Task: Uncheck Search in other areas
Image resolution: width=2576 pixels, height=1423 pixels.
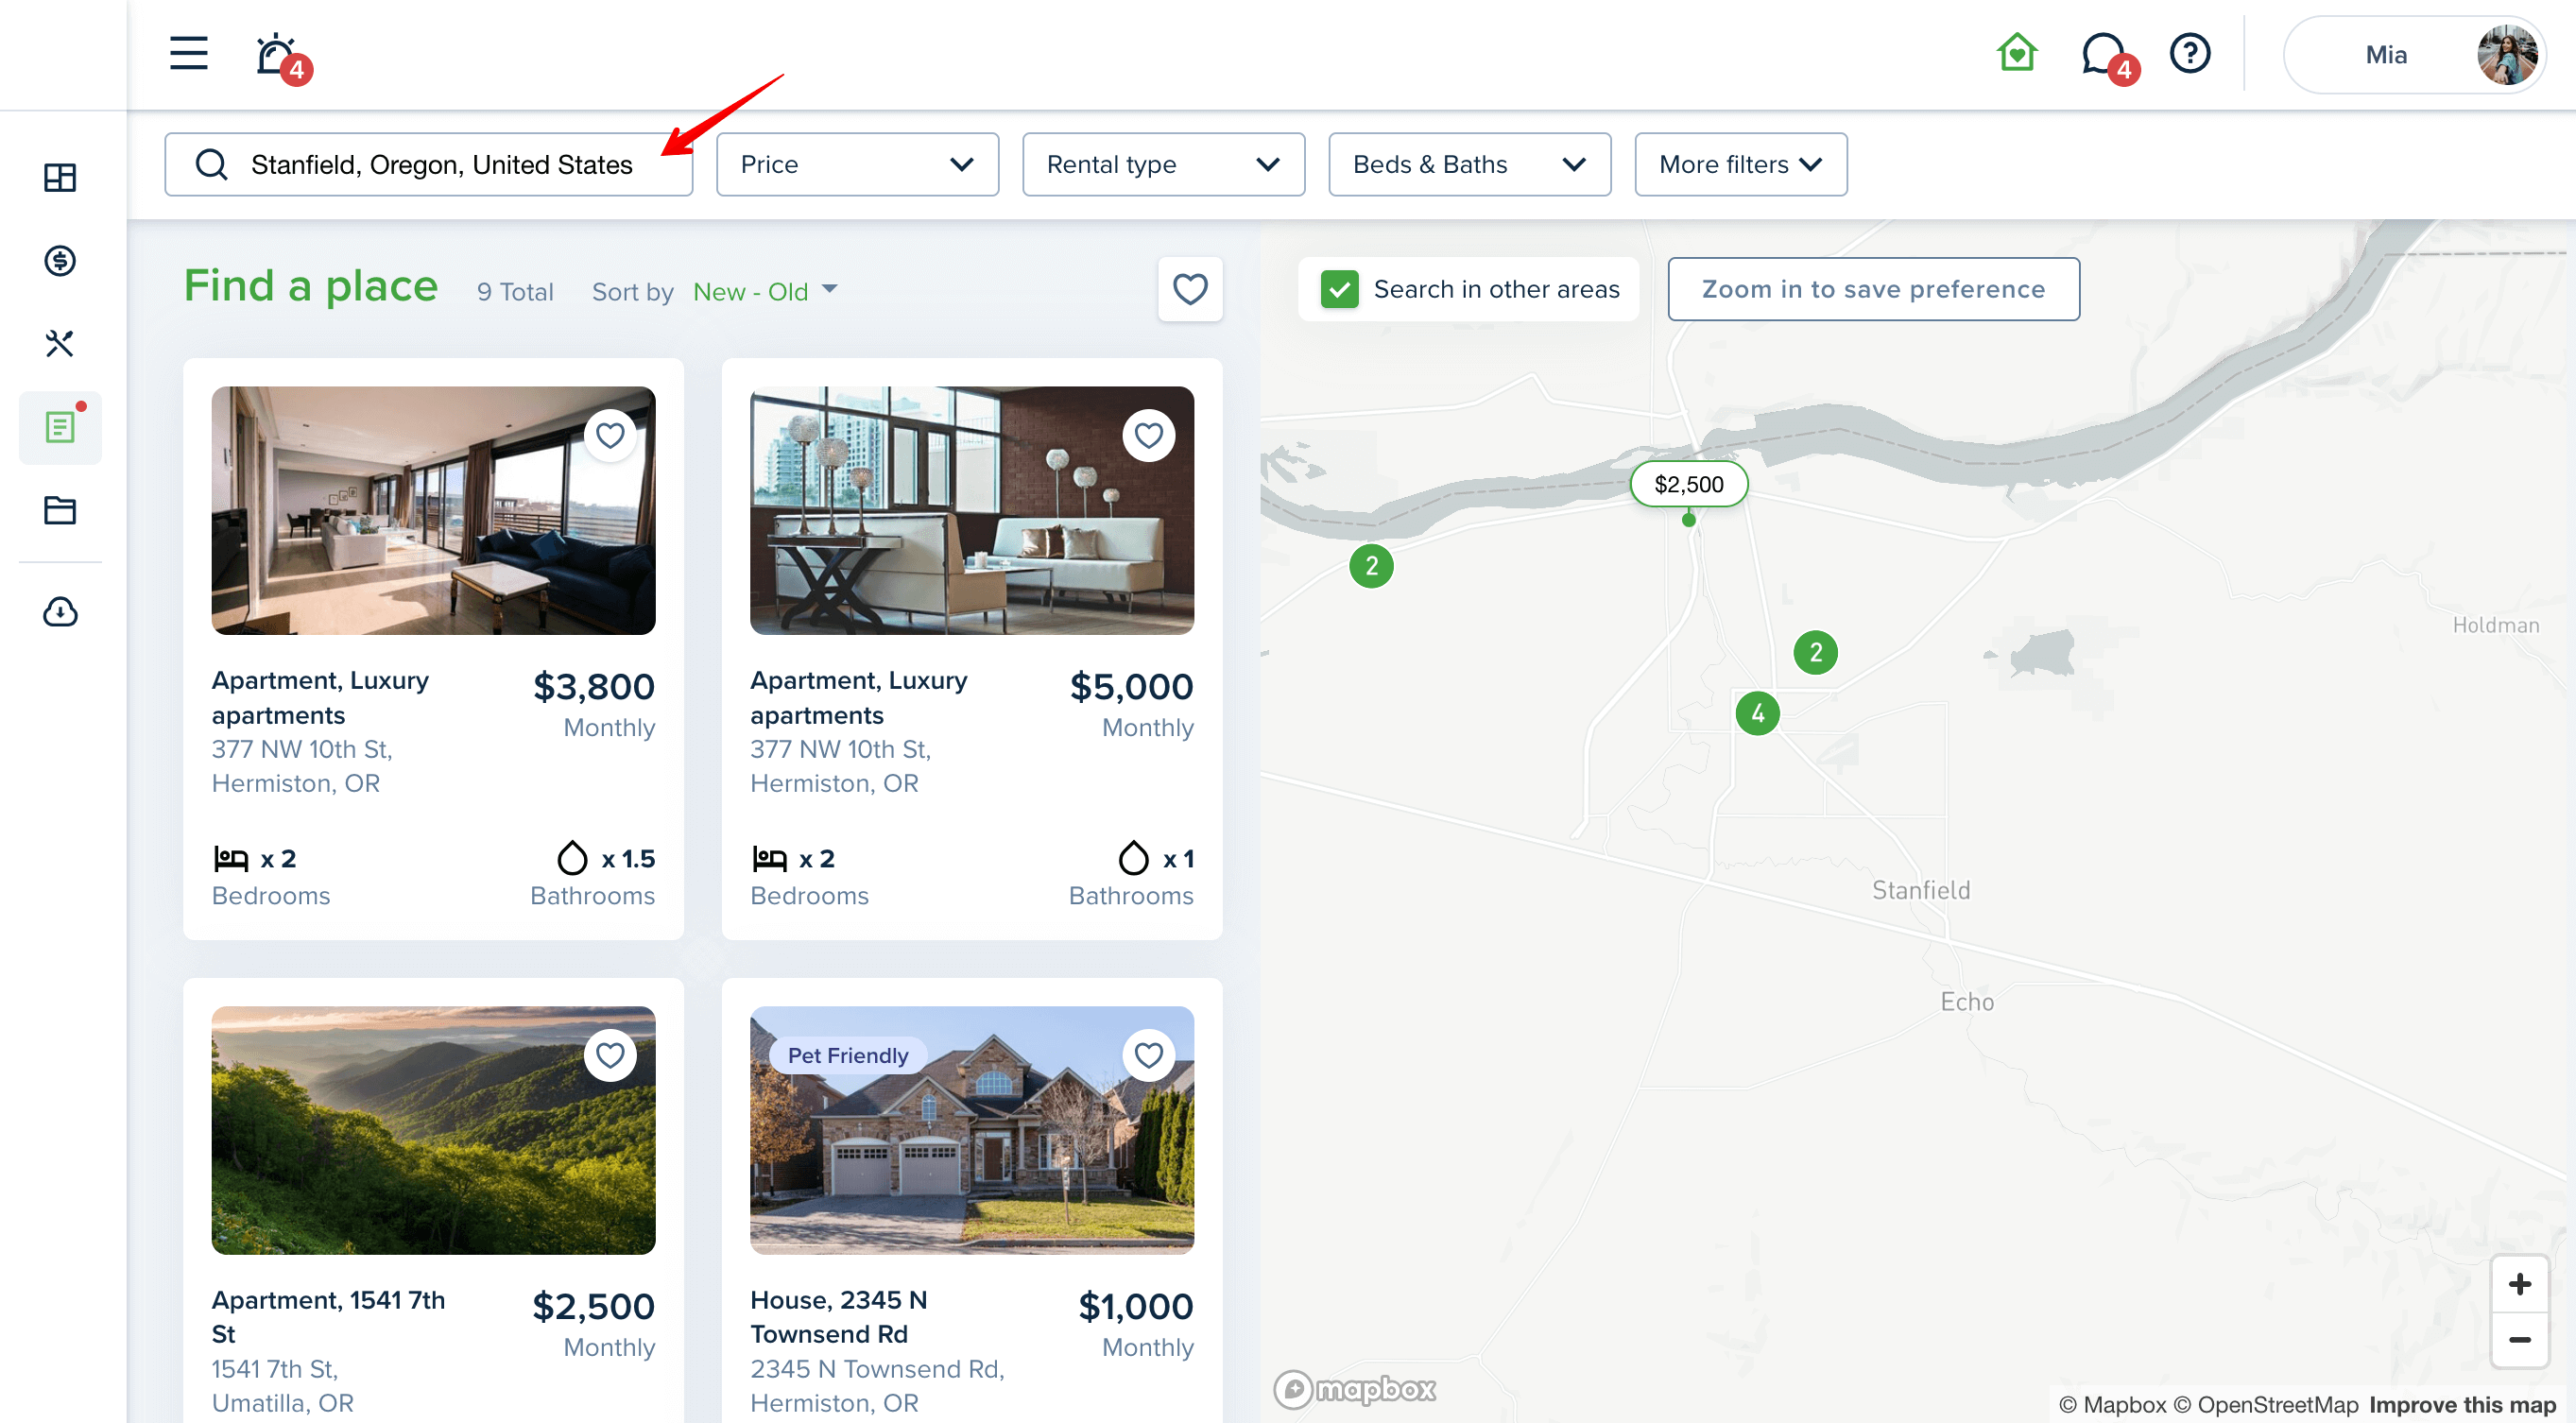Action: [x=1339, y=289]
